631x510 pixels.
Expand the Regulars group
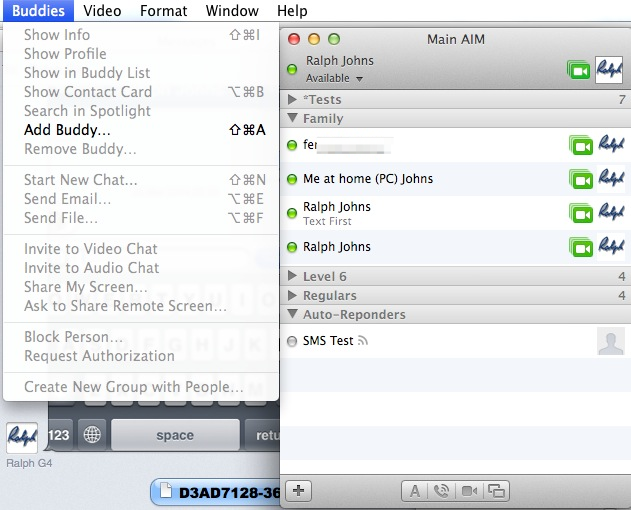[x=293, y=295]
